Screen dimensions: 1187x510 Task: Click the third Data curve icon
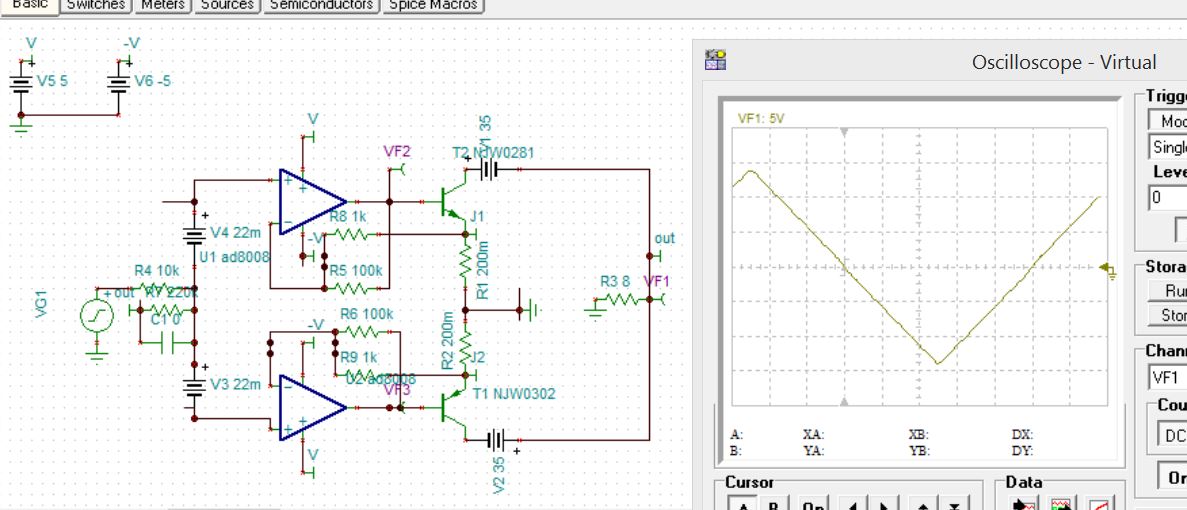point(1099,503)
